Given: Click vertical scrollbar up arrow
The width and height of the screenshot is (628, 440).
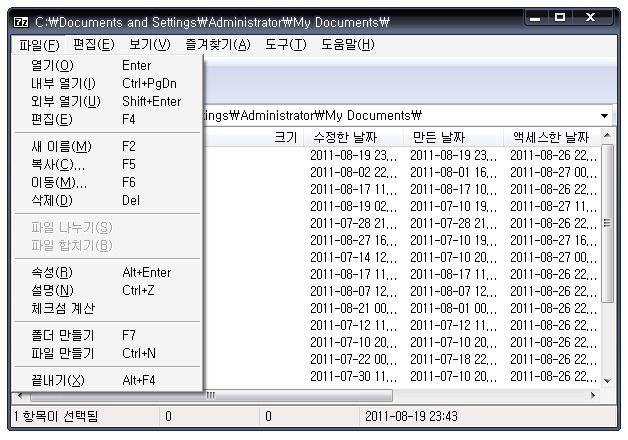Looking at the screenshot, I should 607,135.
